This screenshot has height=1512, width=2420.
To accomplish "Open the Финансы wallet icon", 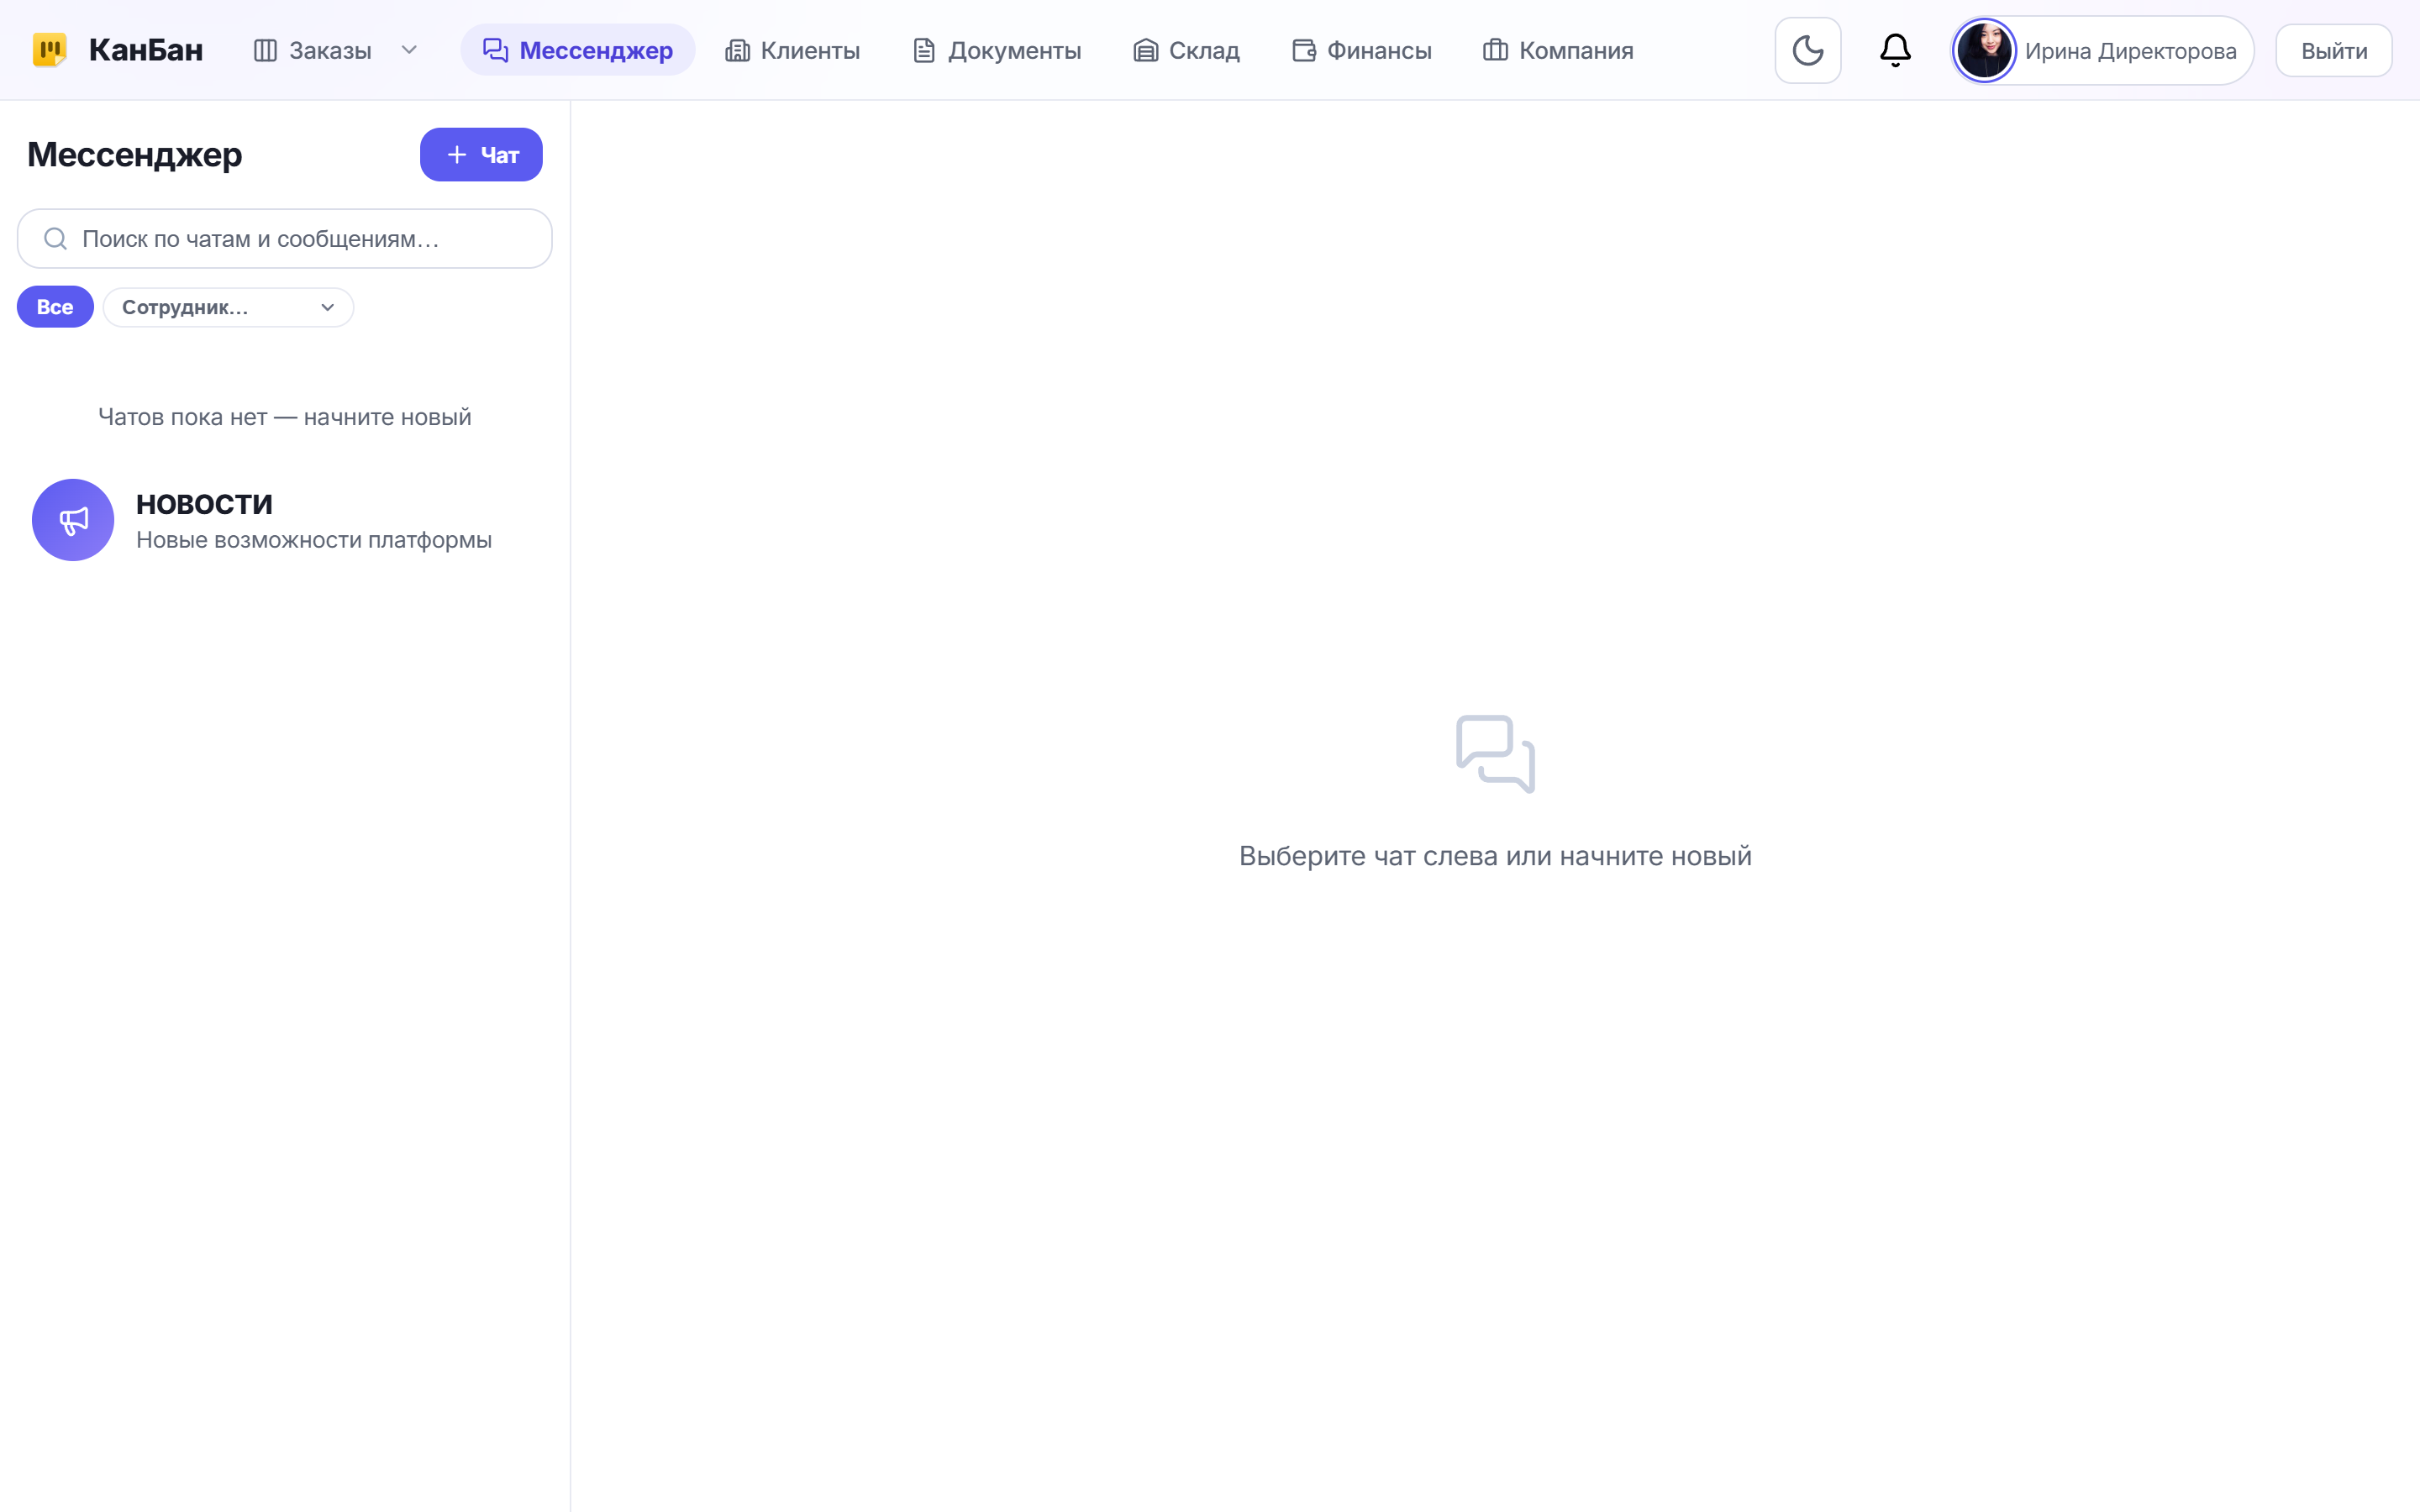I will tap(1303, 50).
